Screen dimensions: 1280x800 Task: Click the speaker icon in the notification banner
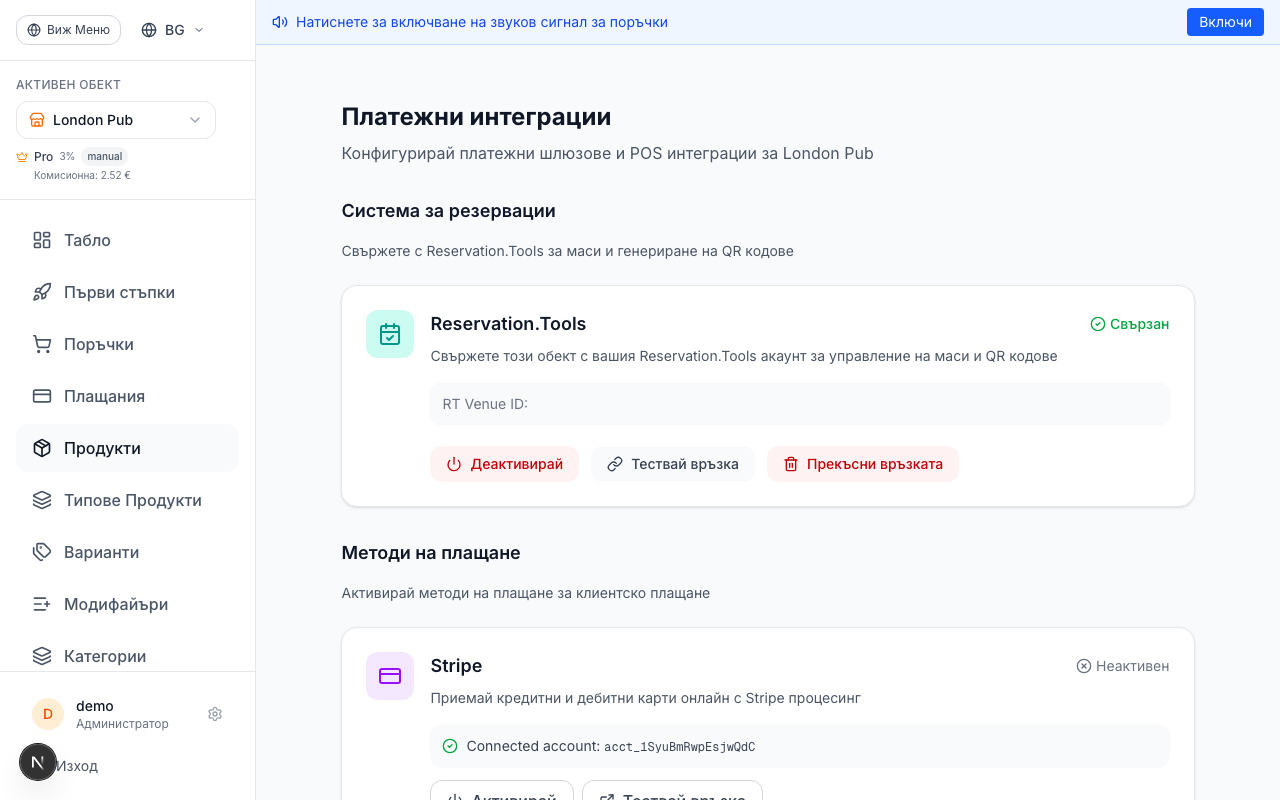coord(279,21)
